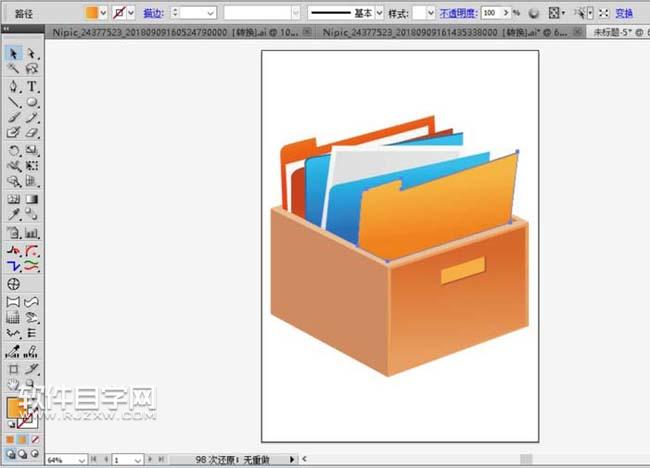Viewport: 650px width, 468px height.
Task: Click the 描边 stroke link
Action: [153, 13]
